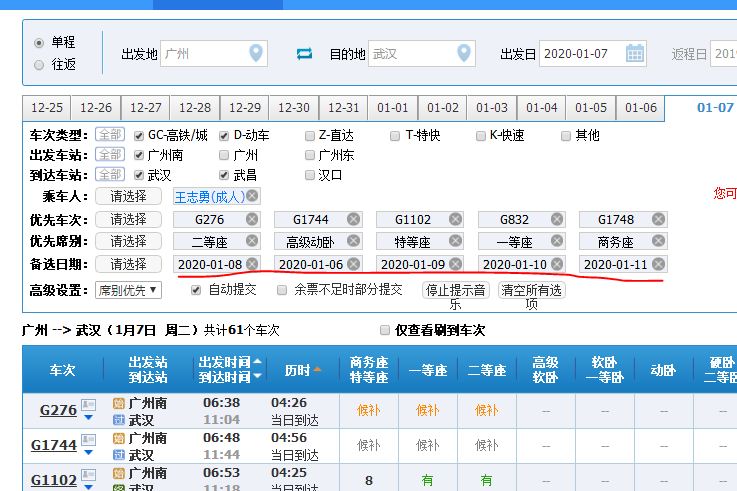
Task: Switch to 12-25 date tab
Action: pos(47,108)
